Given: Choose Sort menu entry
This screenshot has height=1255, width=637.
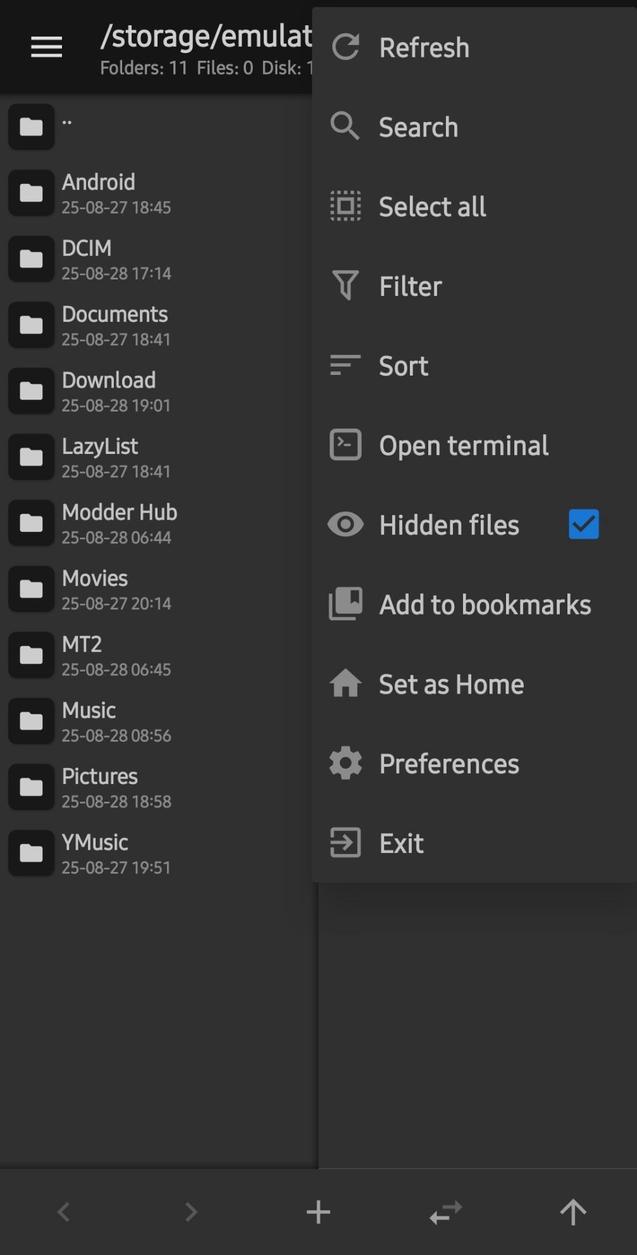Looking at the screenshot, I should [474, 366].
